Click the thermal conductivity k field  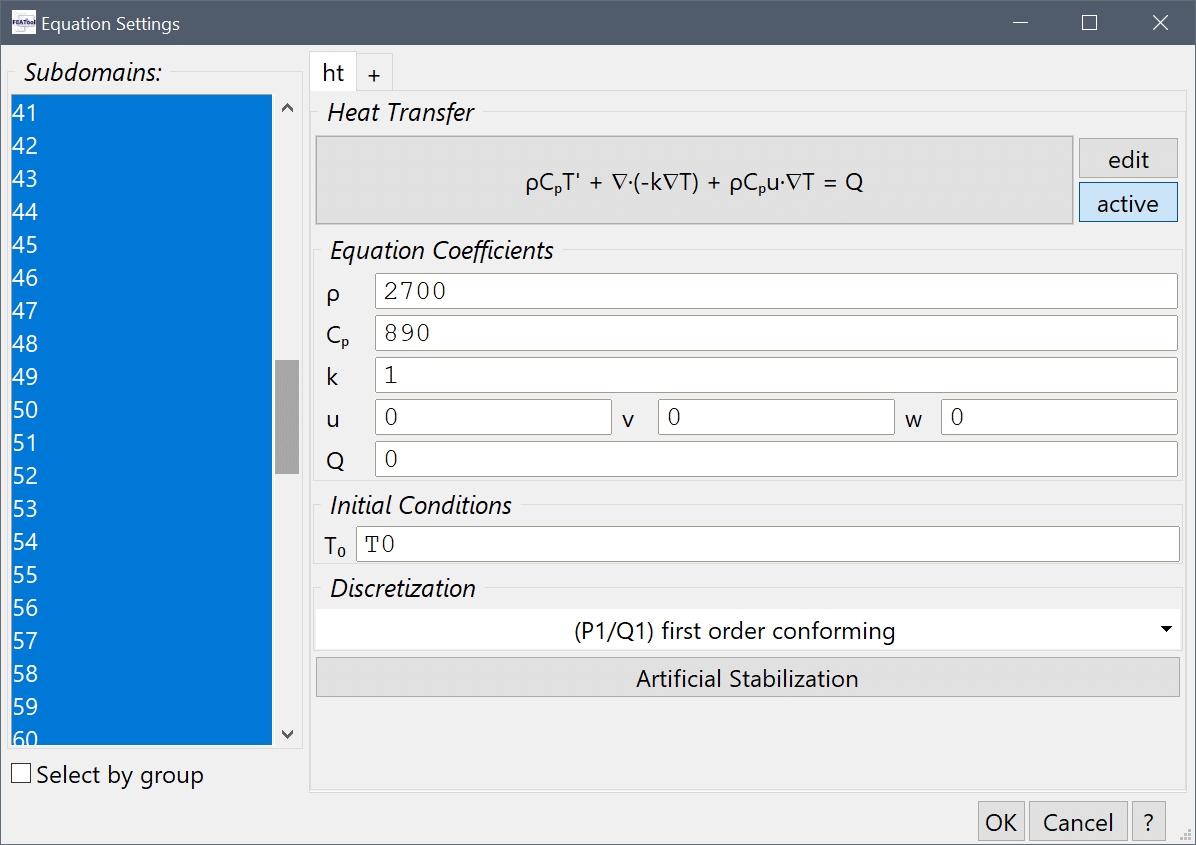(776, 376)
